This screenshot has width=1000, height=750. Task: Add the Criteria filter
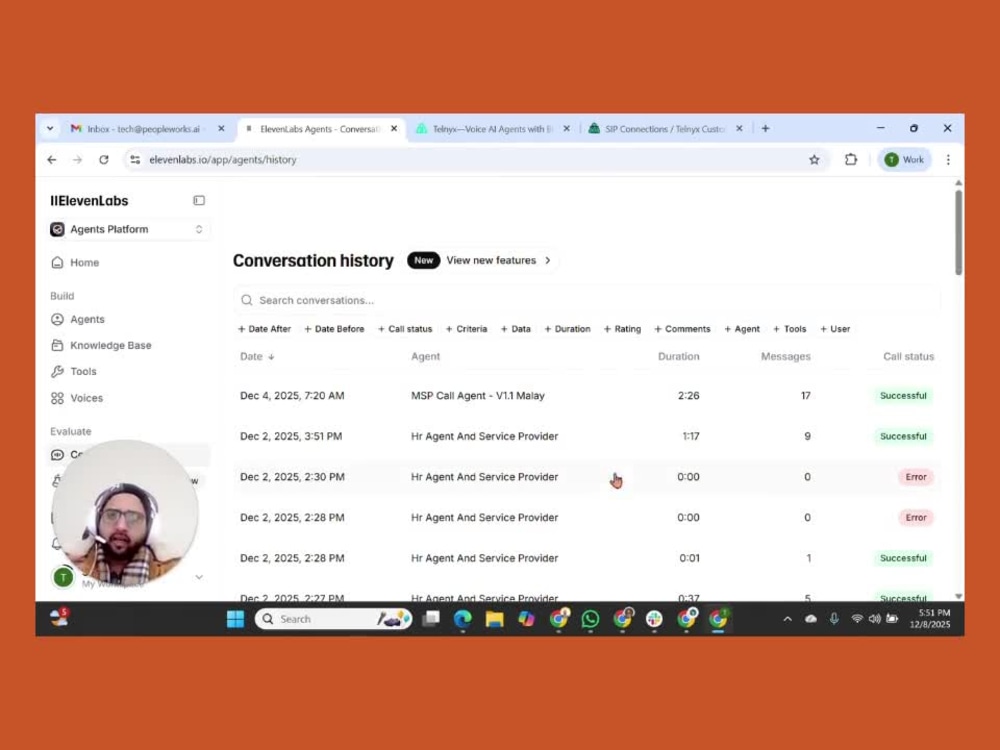point(466,329)
